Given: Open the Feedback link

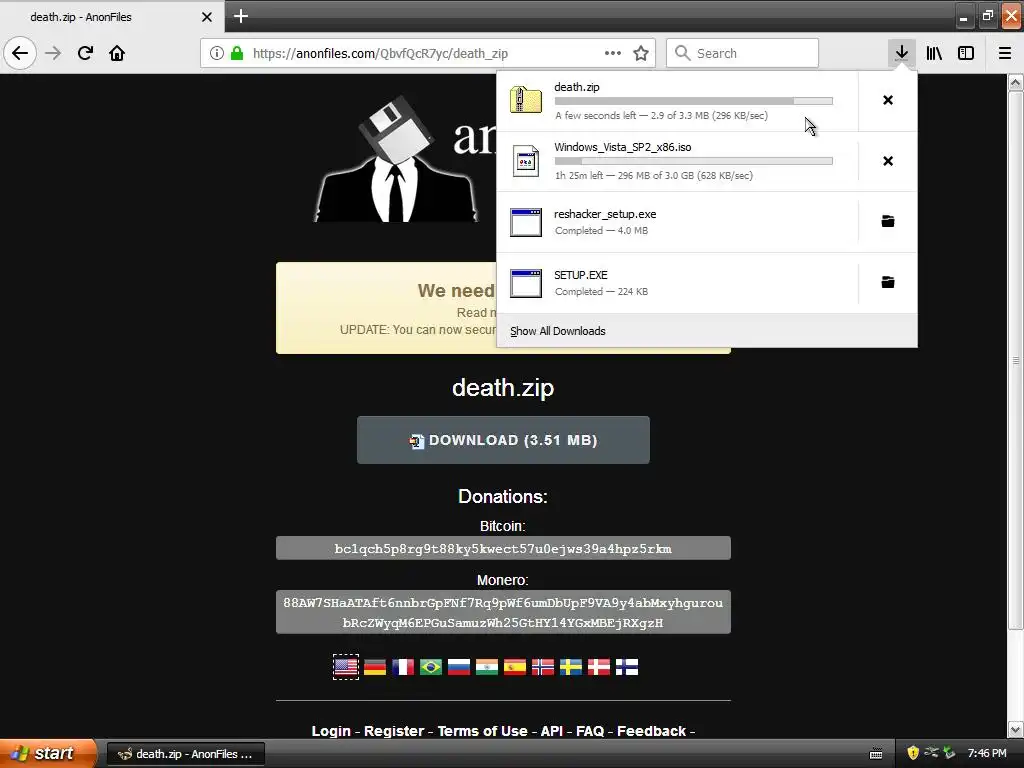Looking at the screenshot, I should coord(651,731).
